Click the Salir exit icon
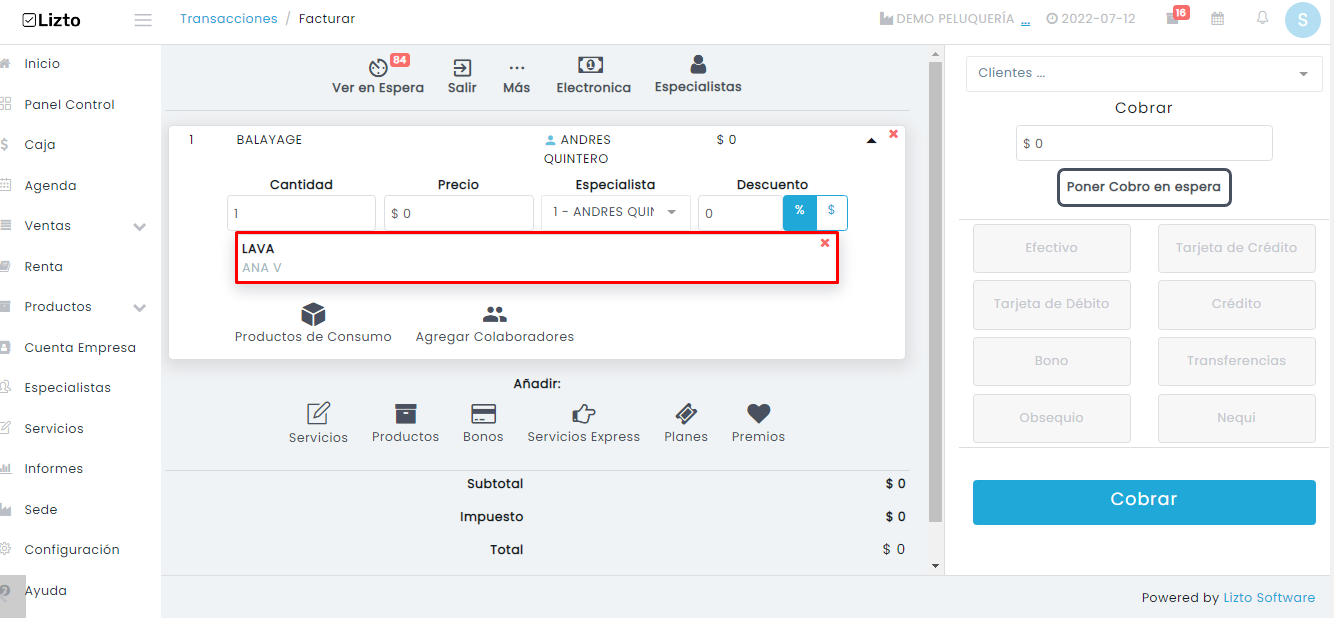The height and width of the screenshot is (618, 1334). [462, 68]
